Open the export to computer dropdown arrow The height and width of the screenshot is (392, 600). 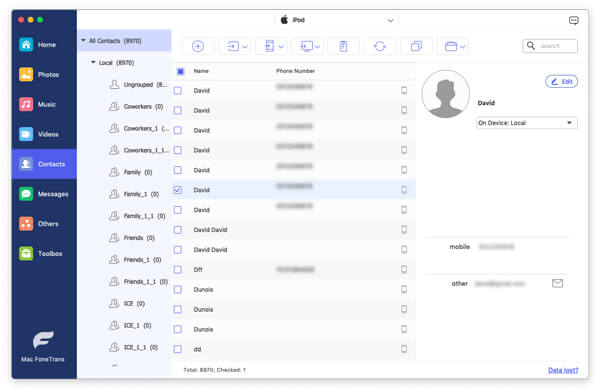(x=318, y=47)
